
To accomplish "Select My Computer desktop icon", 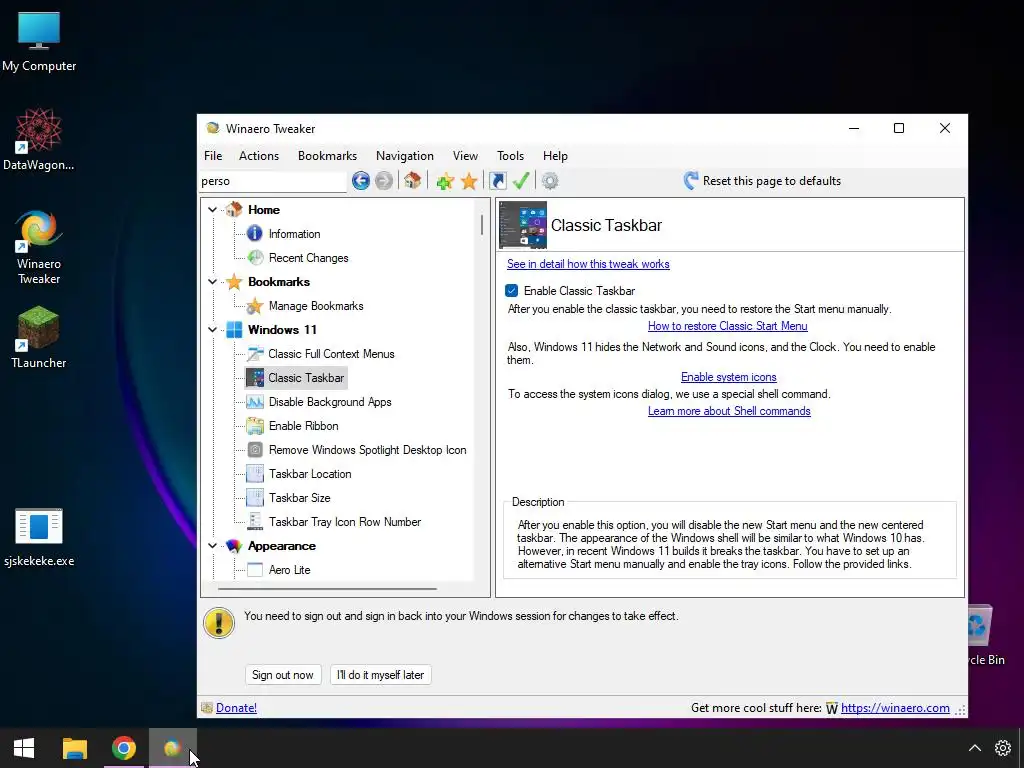I will point(39,42).
